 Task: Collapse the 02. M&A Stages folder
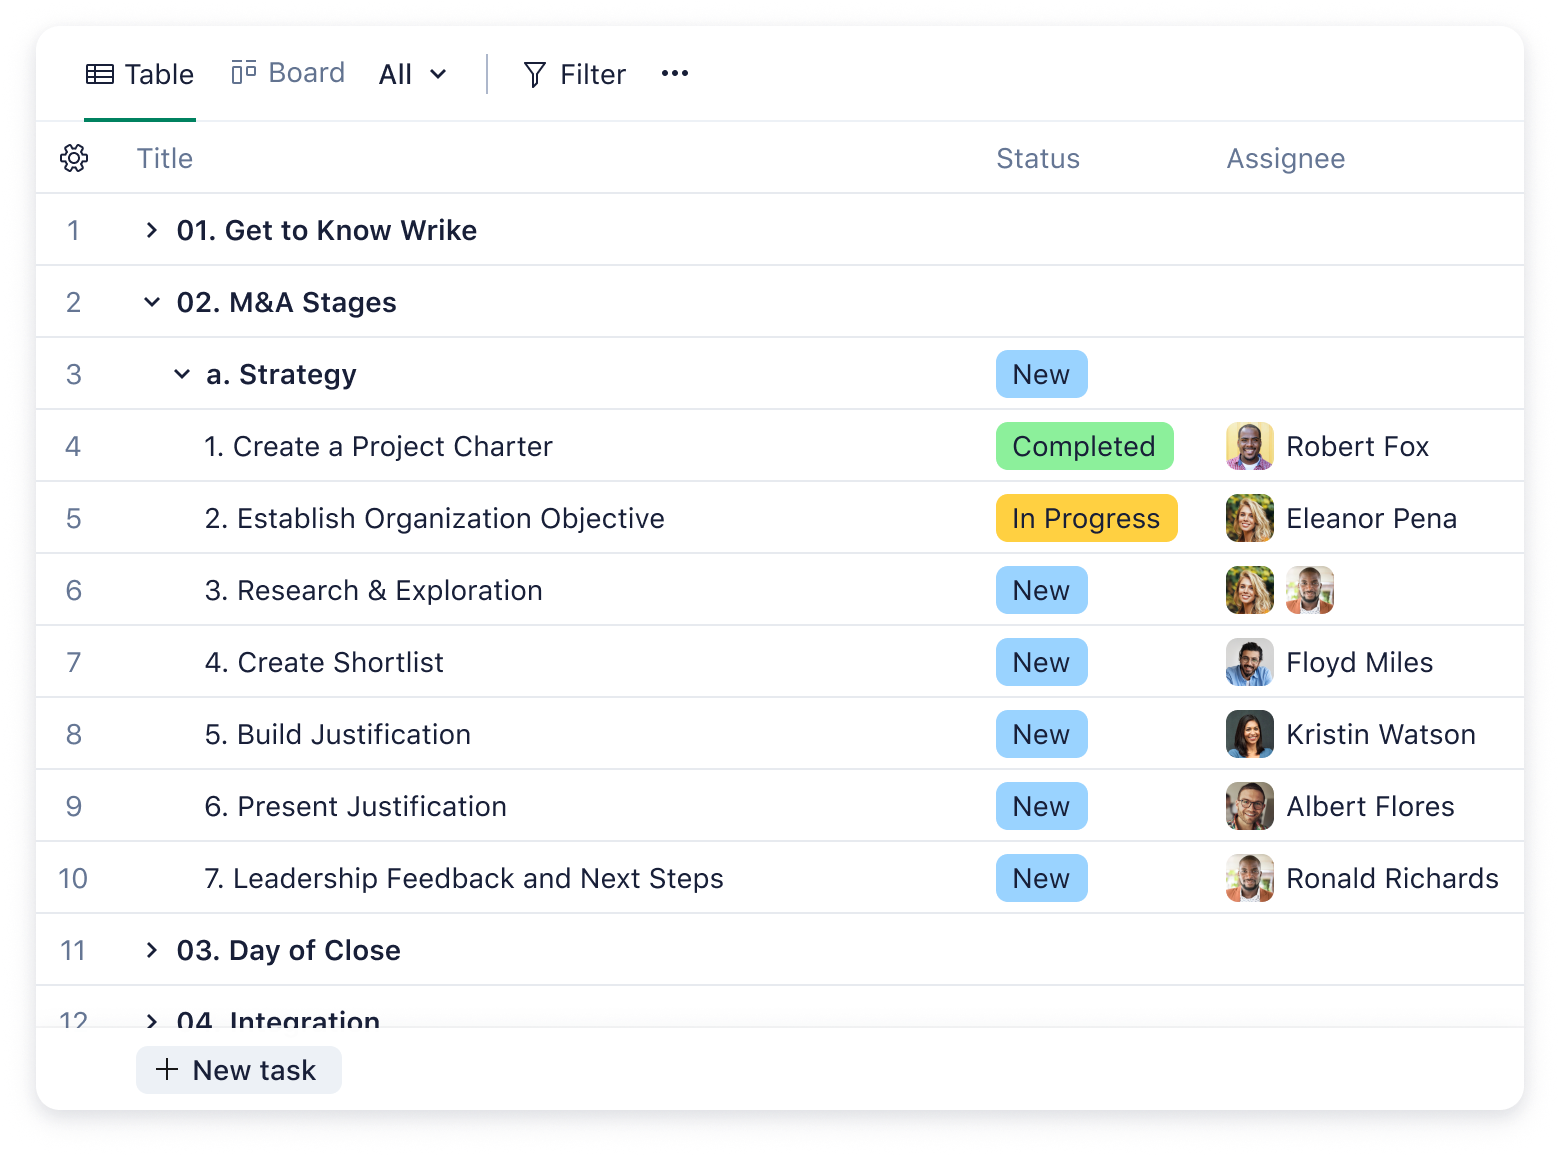pos(151,302)
